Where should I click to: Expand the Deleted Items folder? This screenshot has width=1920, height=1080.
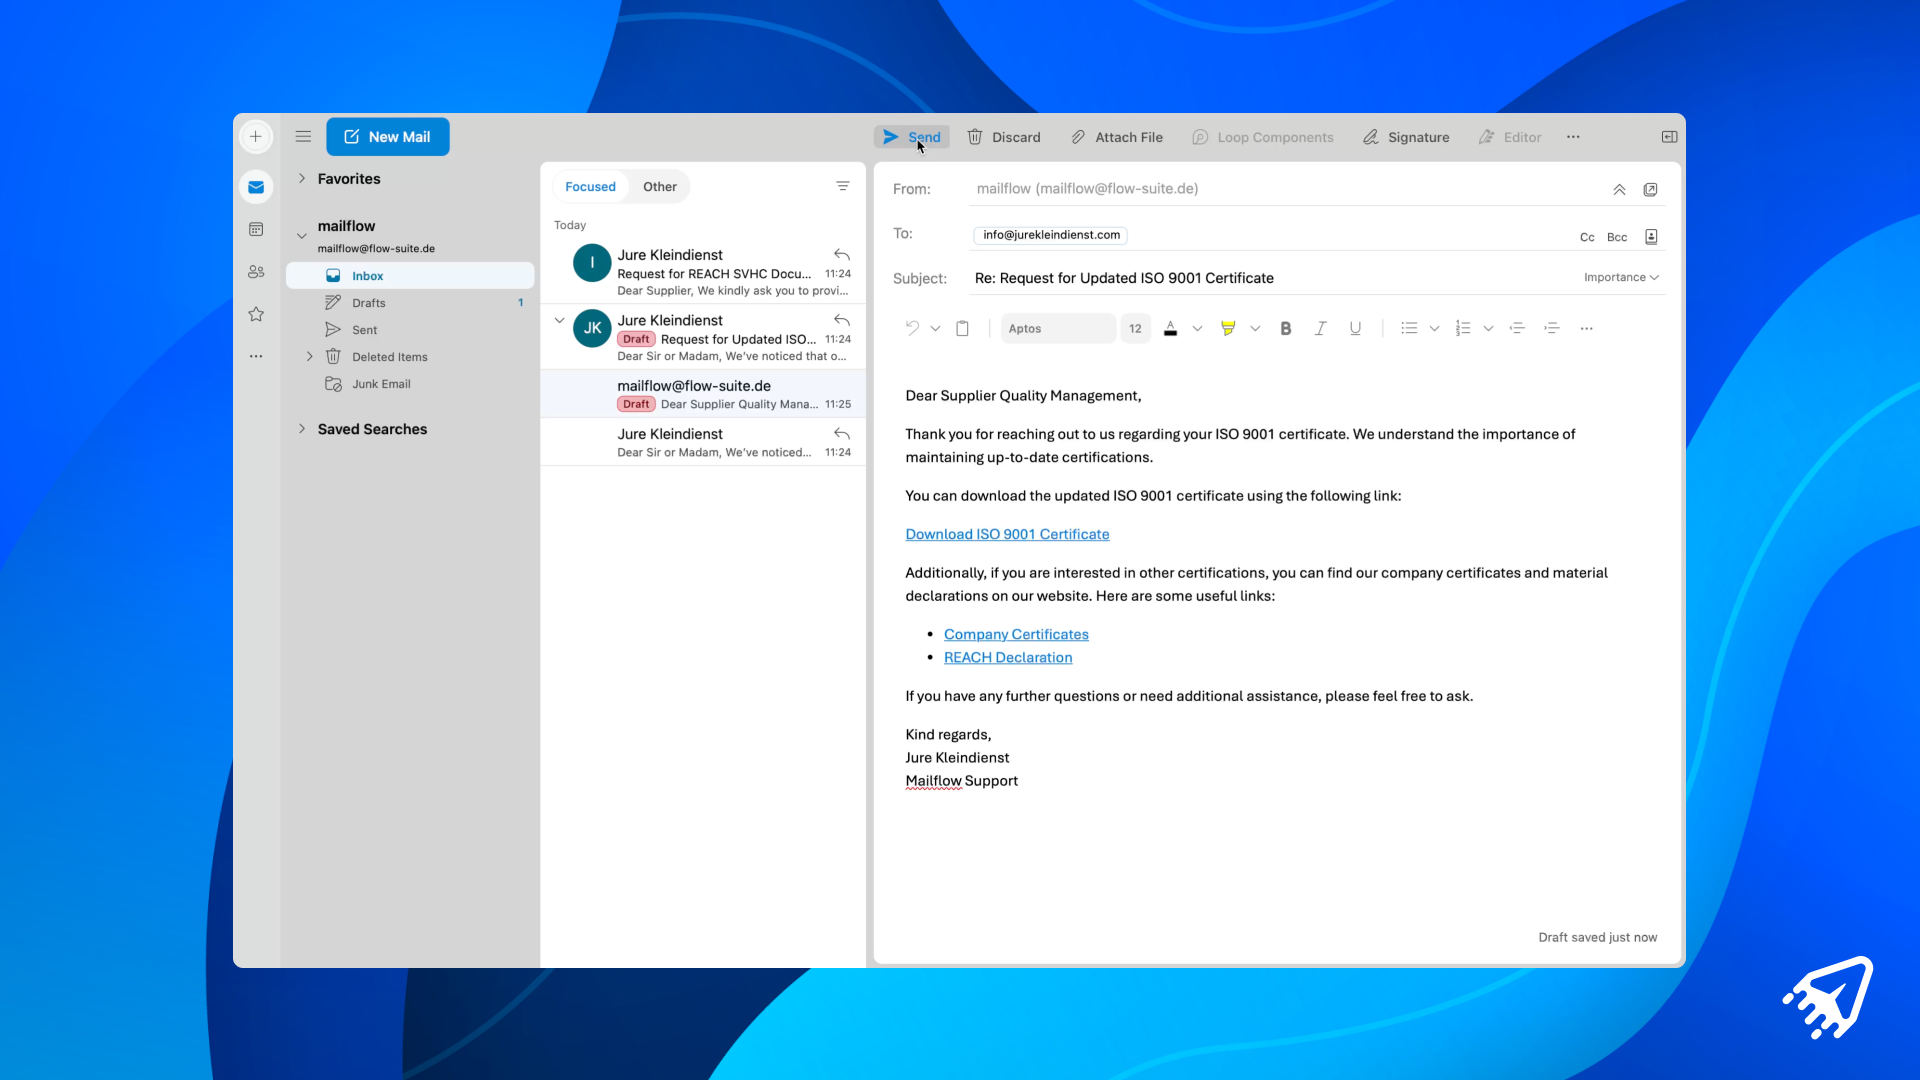[x=309, y=356]
